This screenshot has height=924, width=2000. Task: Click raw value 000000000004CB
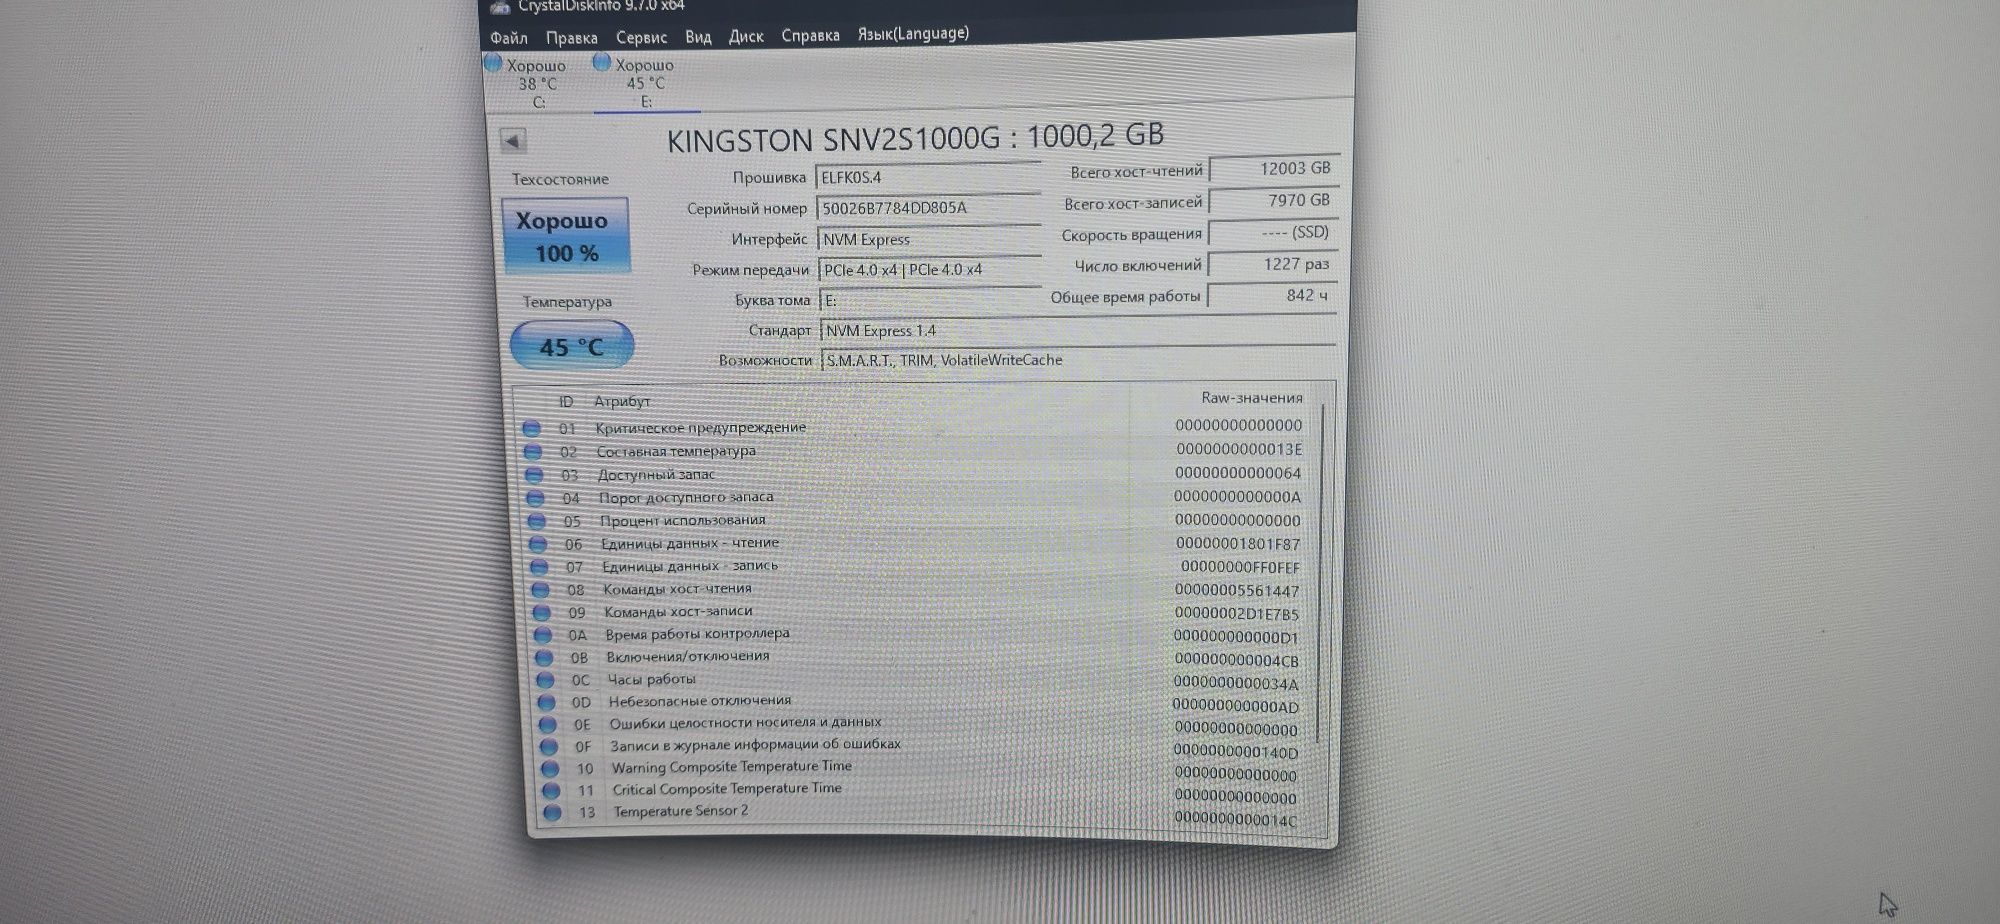coord(1236,660)
